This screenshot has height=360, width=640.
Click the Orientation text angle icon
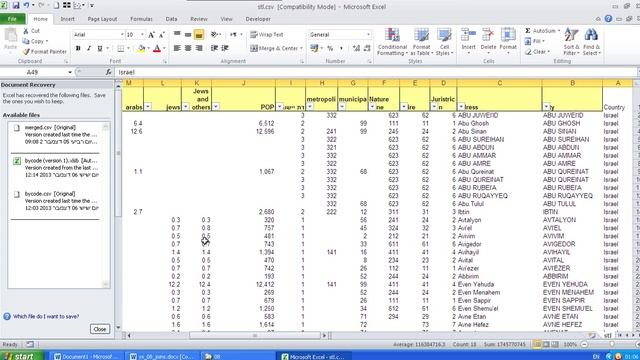214,35
